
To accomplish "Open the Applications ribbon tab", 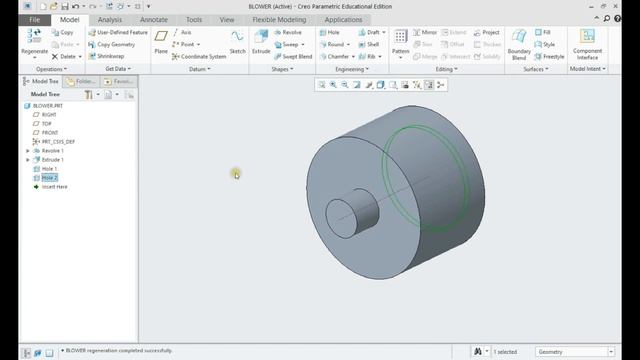I will [343, 20].
